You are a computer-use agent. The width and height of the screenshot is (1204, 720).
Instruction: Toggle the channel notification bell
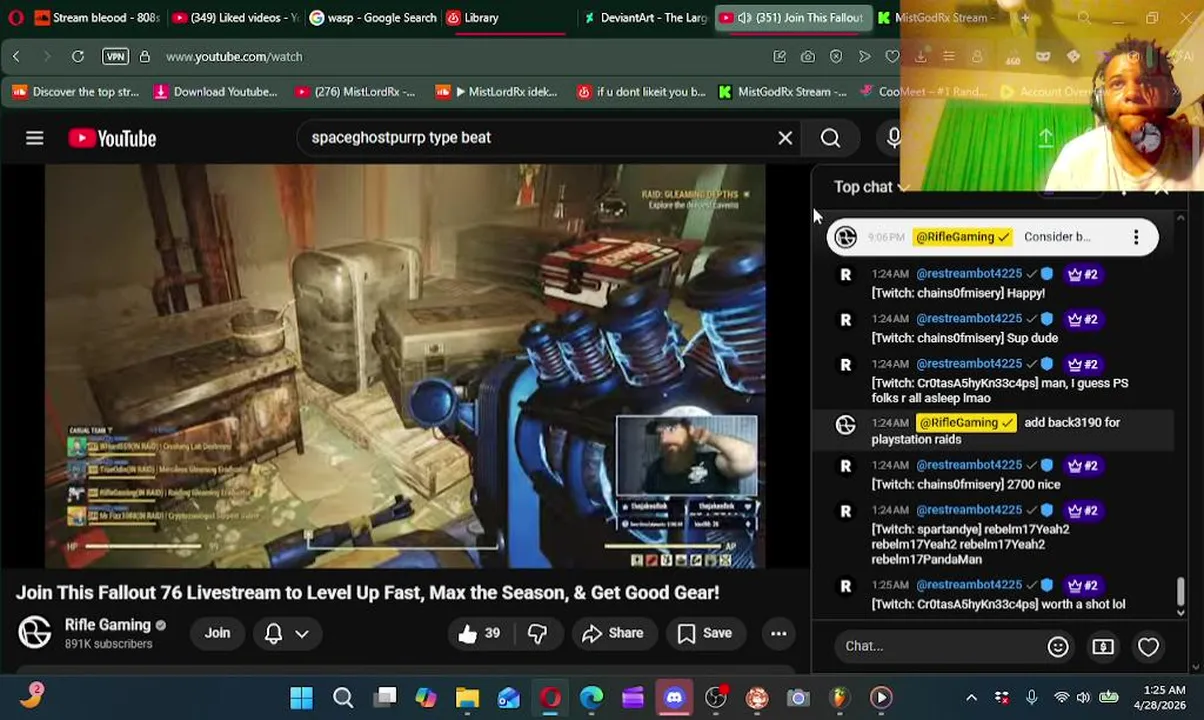pyautogui.click(x=273, y=633)
